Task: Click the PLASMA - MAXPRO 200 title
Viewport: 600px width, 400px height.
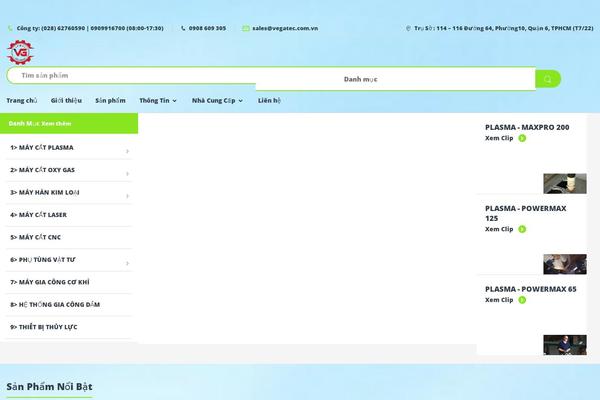Action: tap(527, 127)
